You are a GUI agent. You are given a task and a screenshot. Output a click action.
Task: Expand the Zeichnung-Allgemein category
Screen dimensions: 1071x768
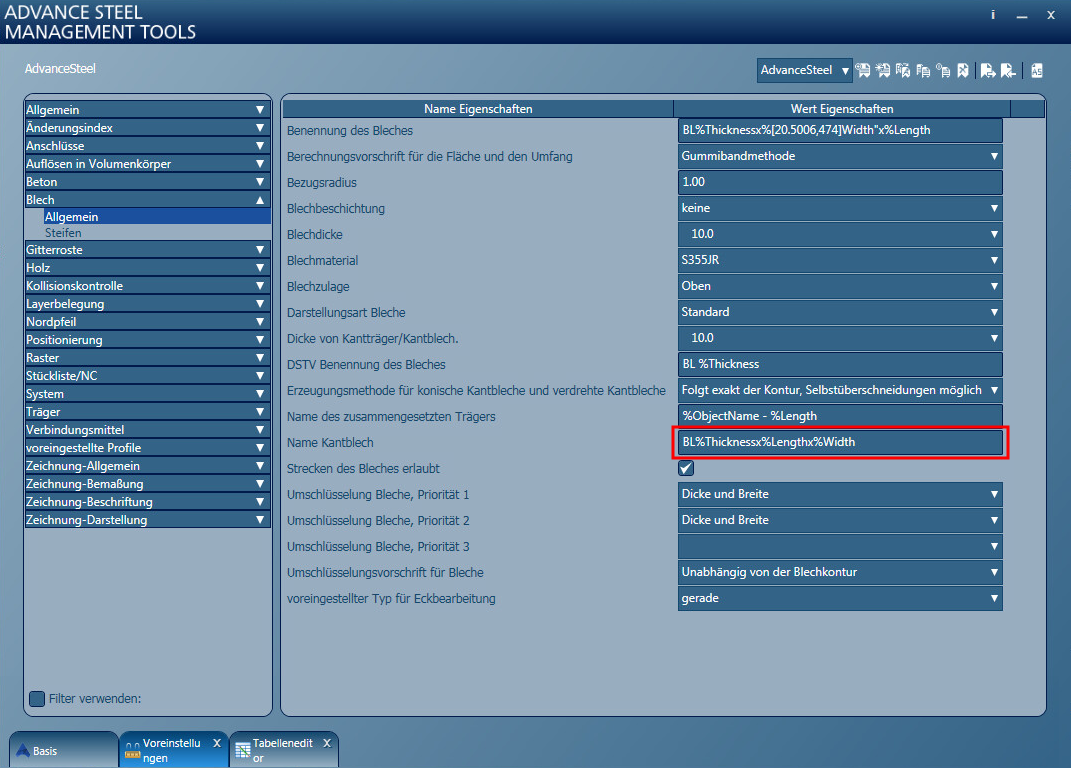[148, 466]
